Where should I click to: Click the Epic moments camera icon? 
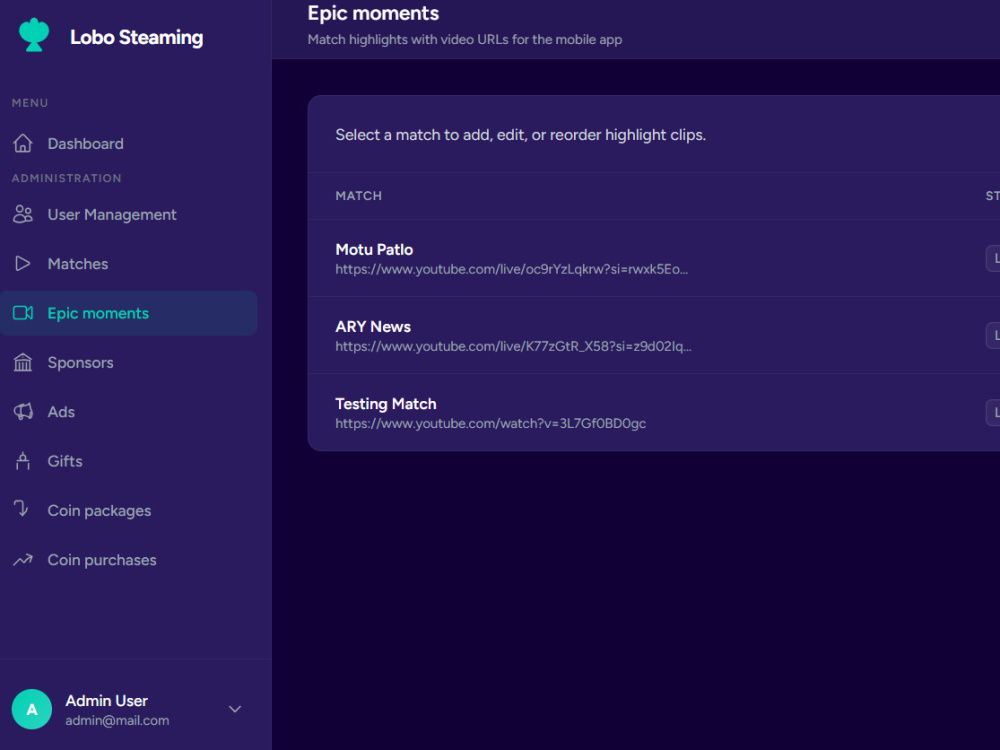pos(23,313)
